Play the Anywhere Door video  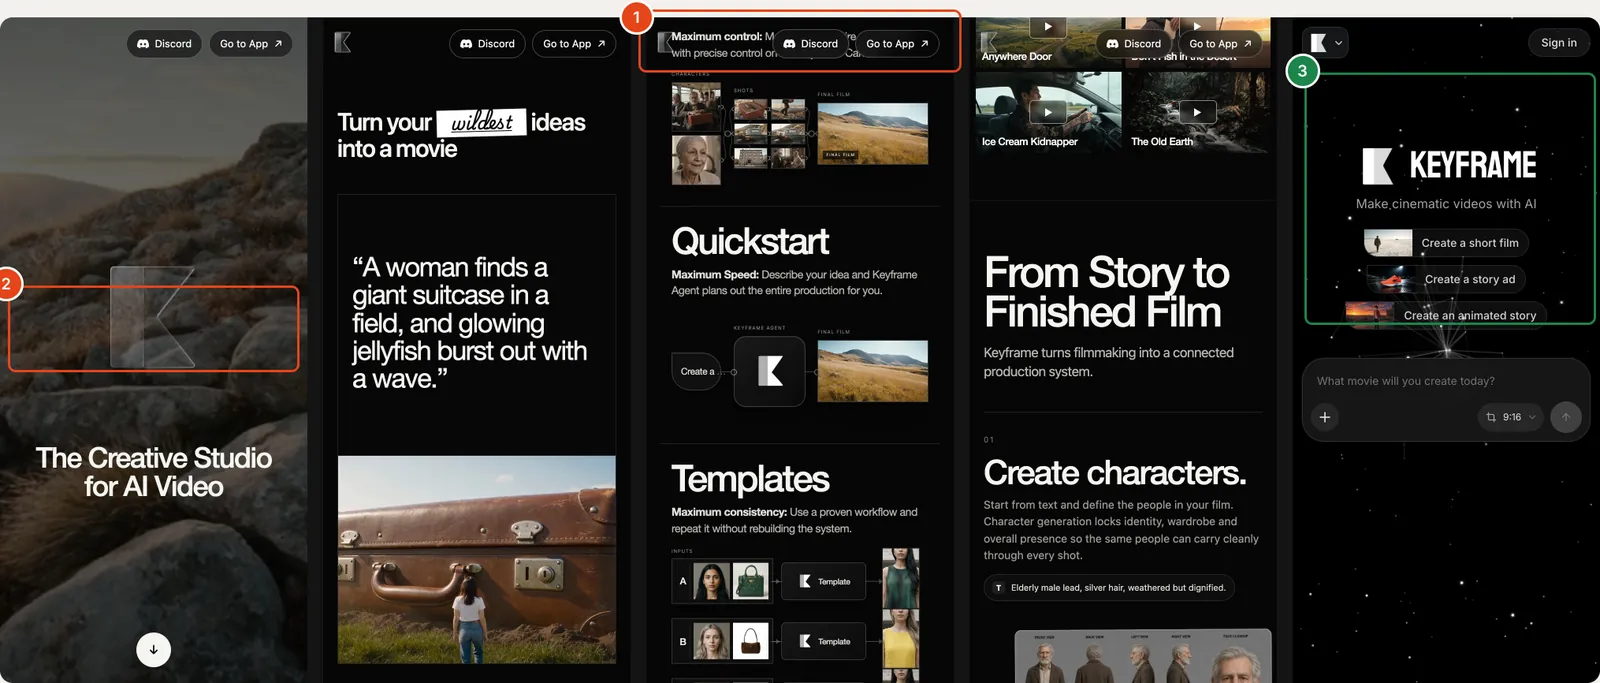click(1048, 27)
